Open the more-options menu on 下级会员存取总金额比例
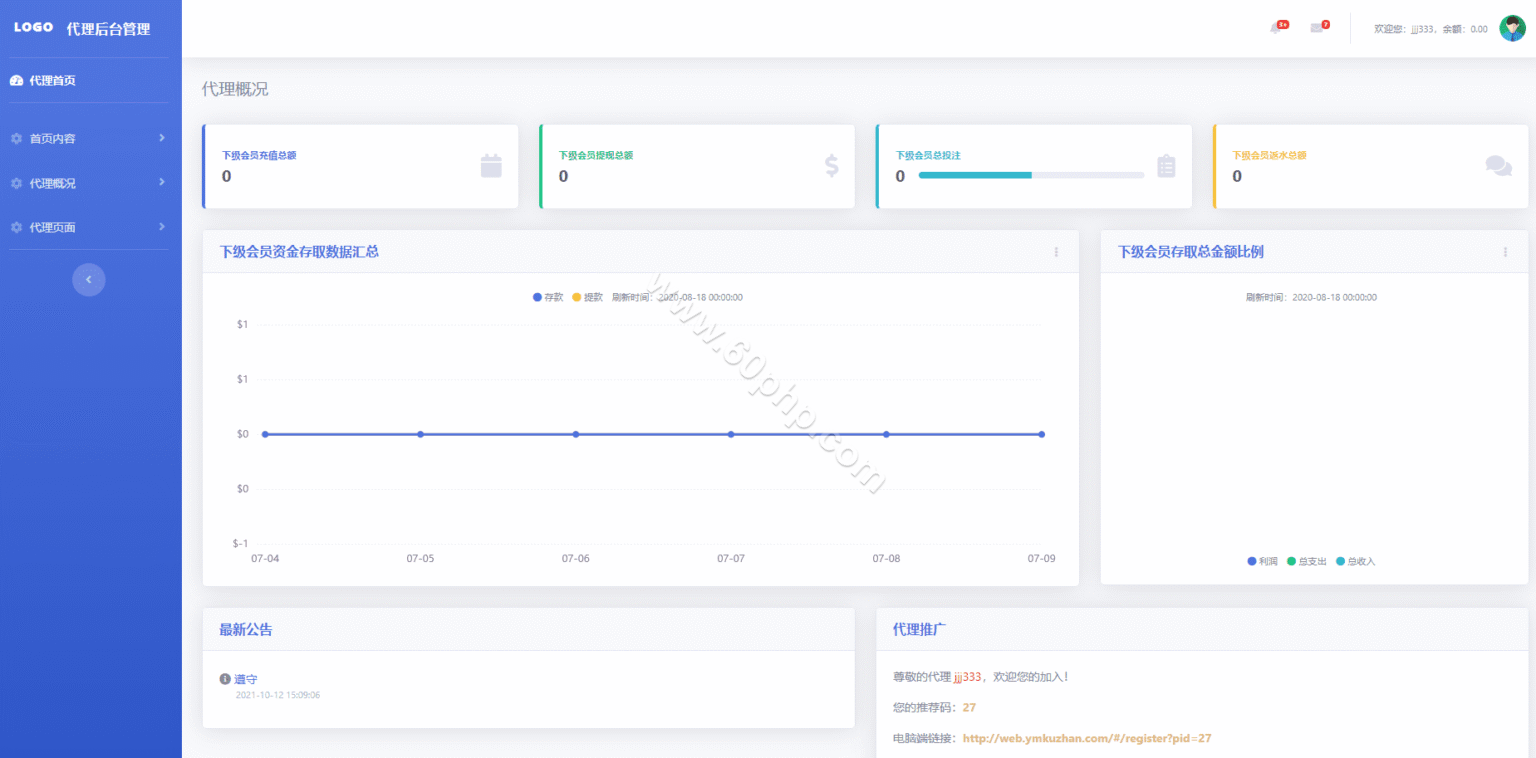 click(1505, 252)
